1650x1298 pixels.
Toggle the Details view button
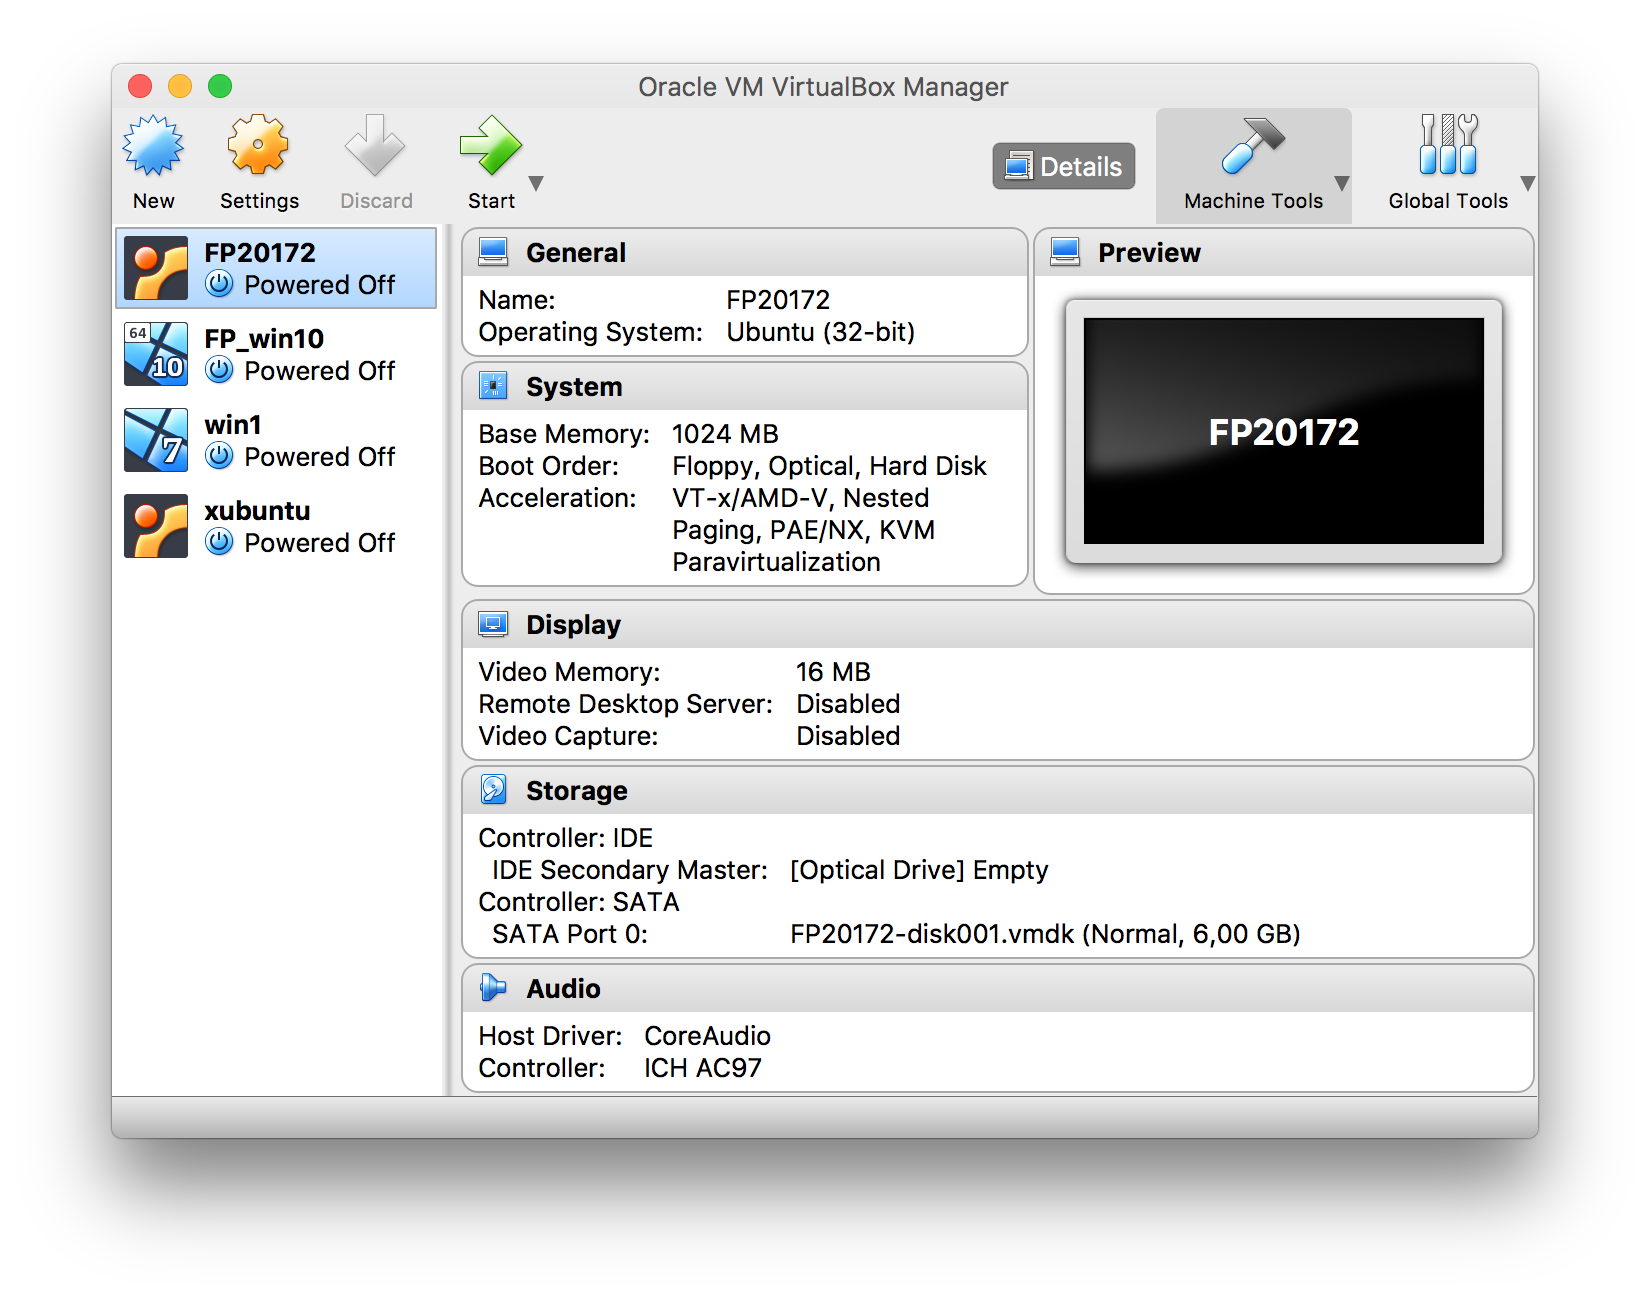(x=1063, y=166)
